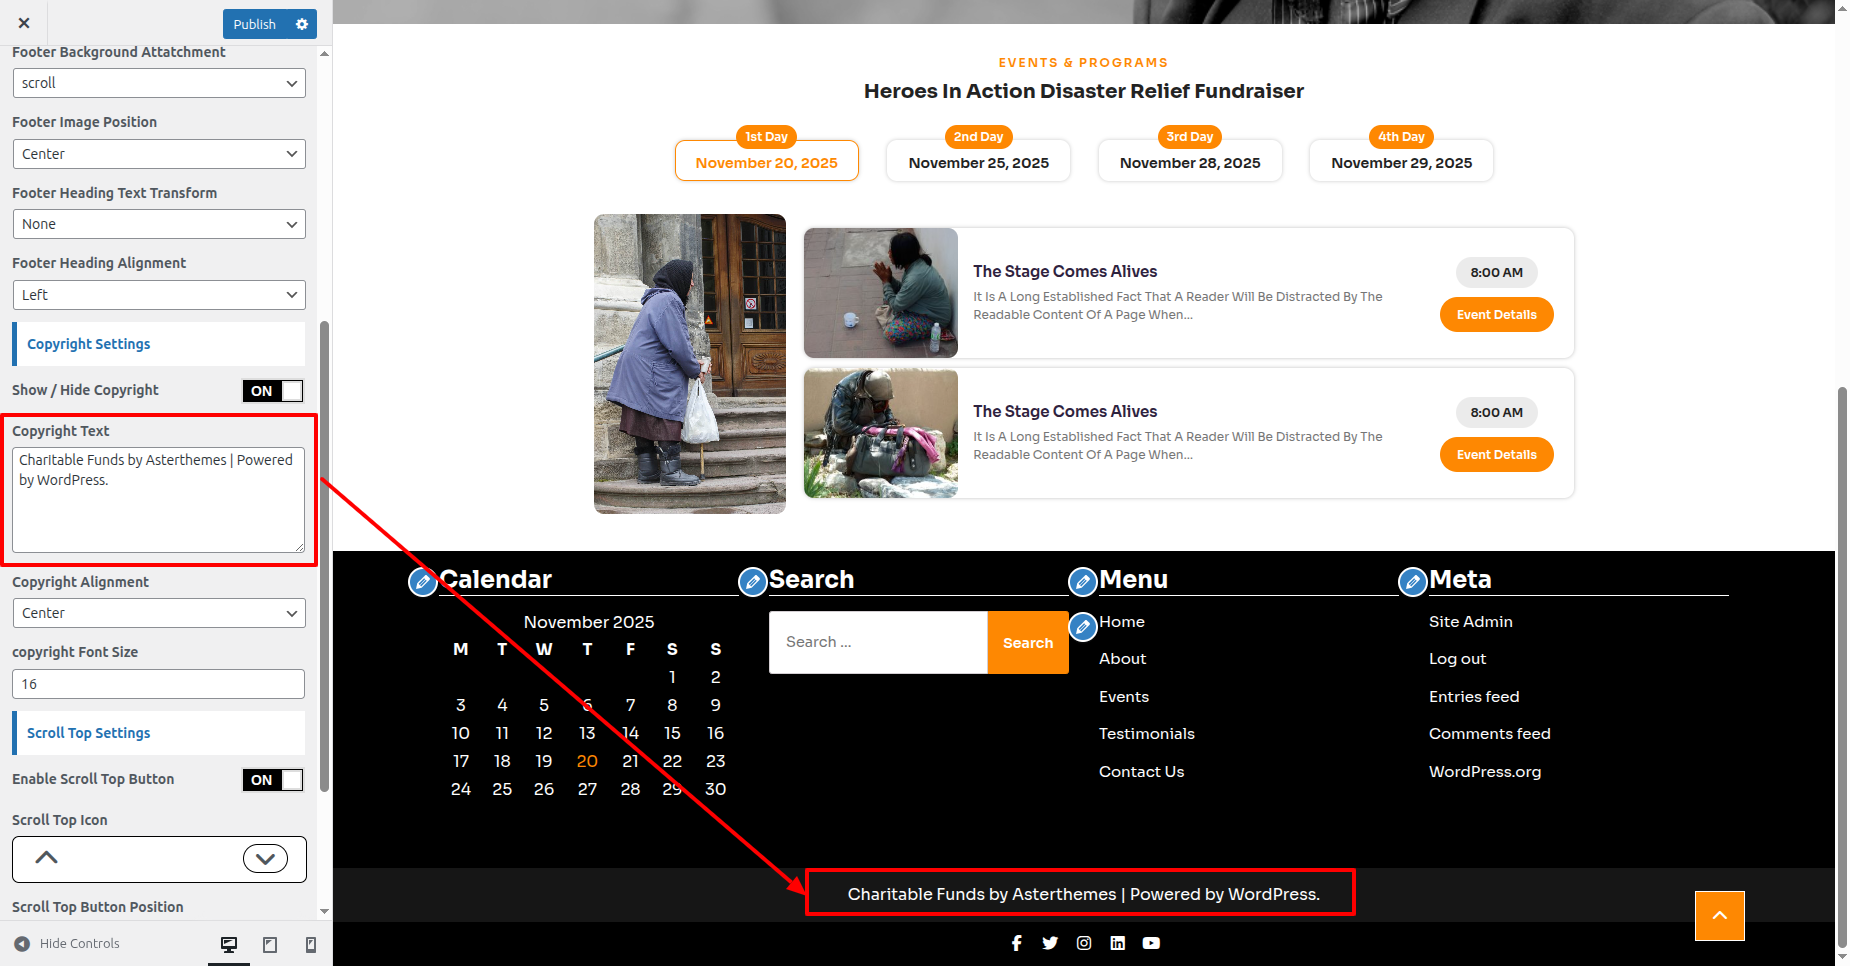Click the edit pencil beside Calendar widget
Viewport: 1850px width, 966px height.
click(423, 581)
